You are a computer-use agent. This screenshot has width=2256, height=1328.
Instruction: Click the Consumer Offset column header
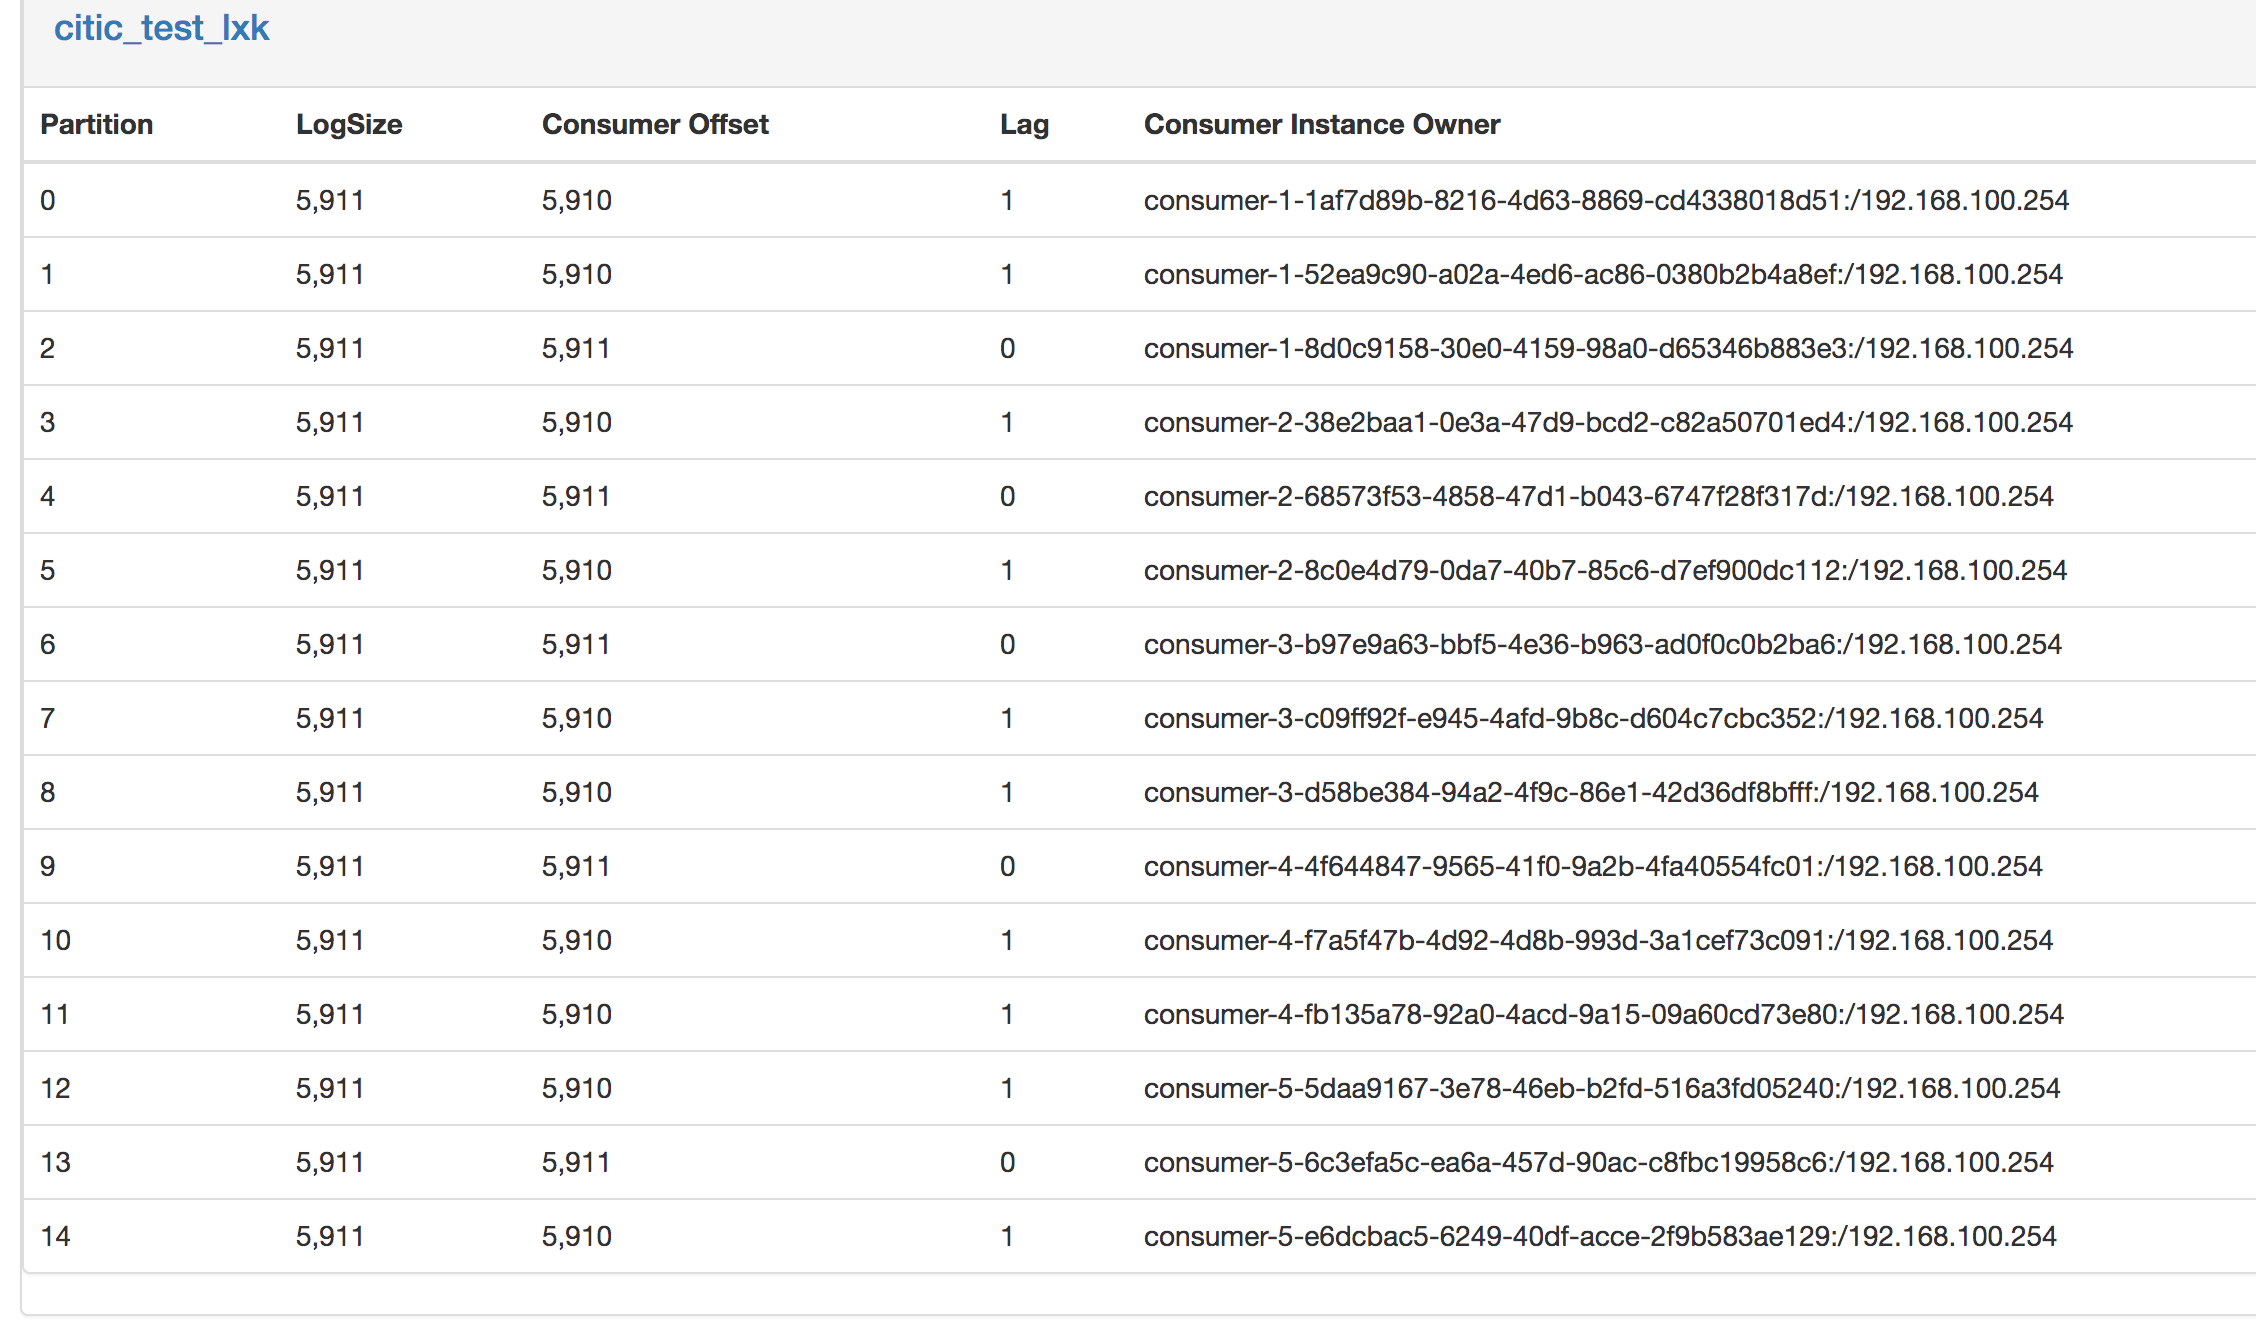tap(654, 124)
